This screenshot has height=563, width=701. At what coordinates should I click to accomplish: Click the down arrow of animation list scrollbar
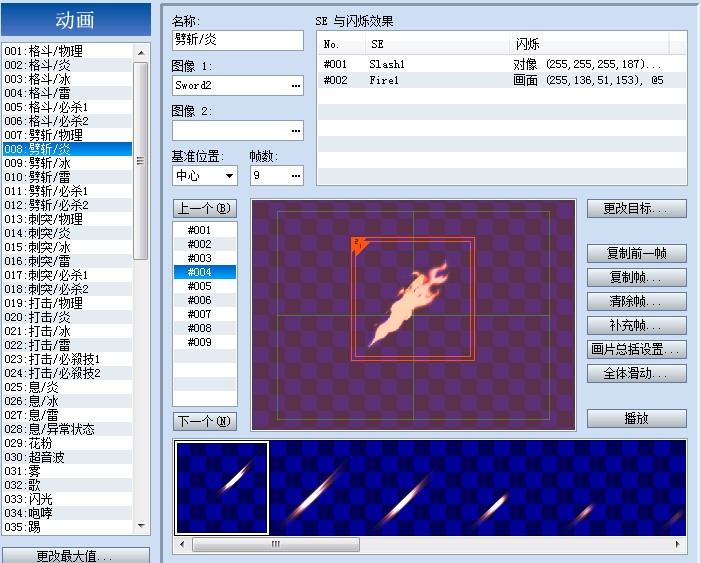coord(141,526)
